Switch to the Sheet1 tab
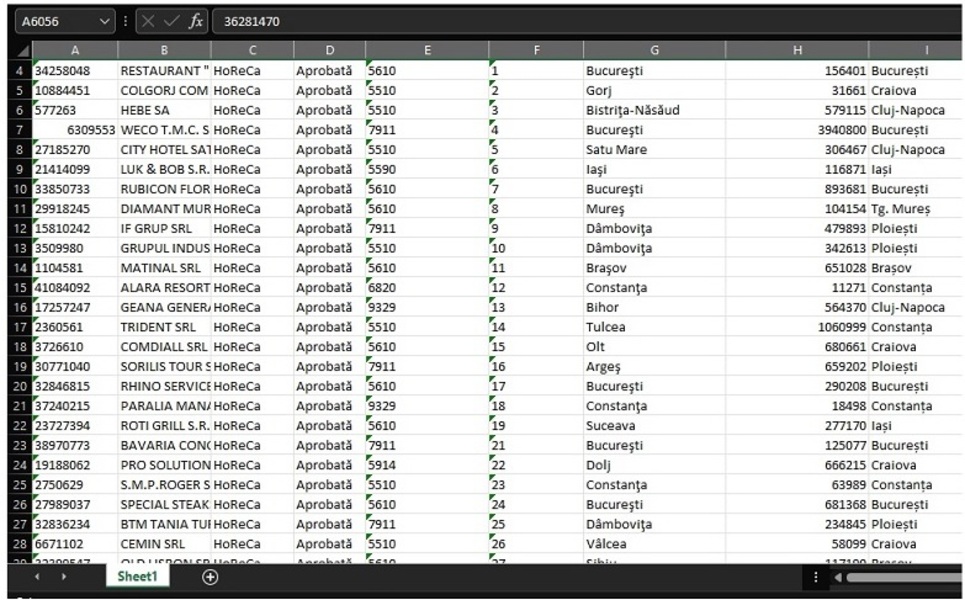This screenshot has width=965, height=600. [137, 577]
